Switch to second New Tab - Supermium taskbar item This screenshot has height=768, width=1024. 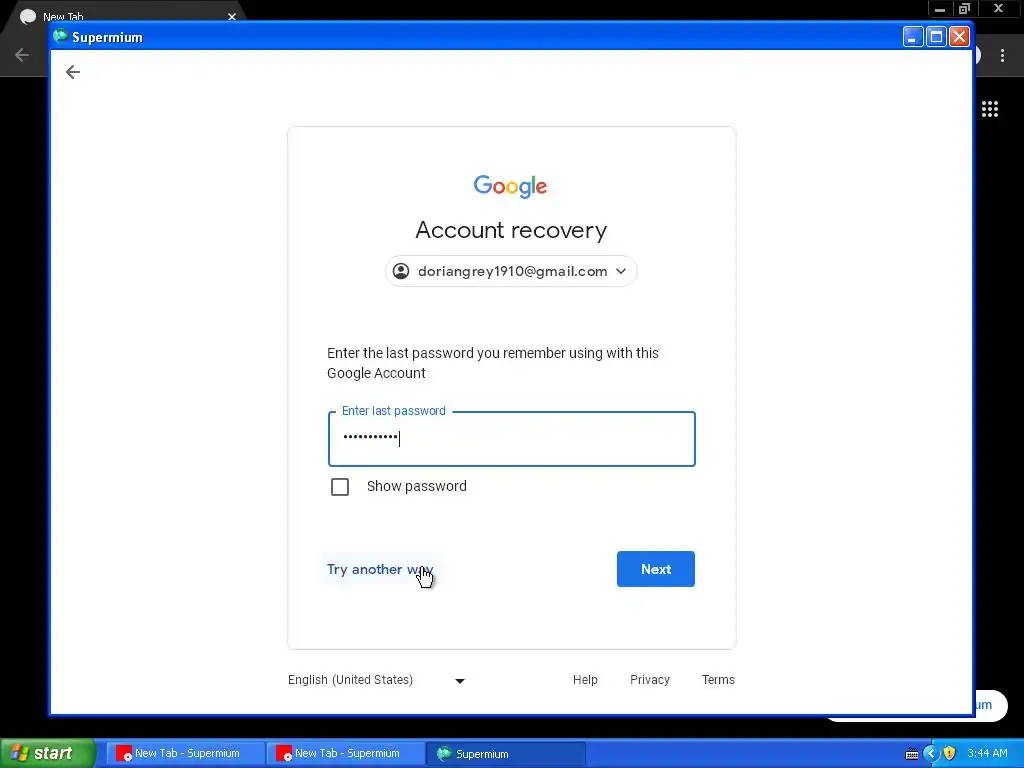tap(345, 753)
